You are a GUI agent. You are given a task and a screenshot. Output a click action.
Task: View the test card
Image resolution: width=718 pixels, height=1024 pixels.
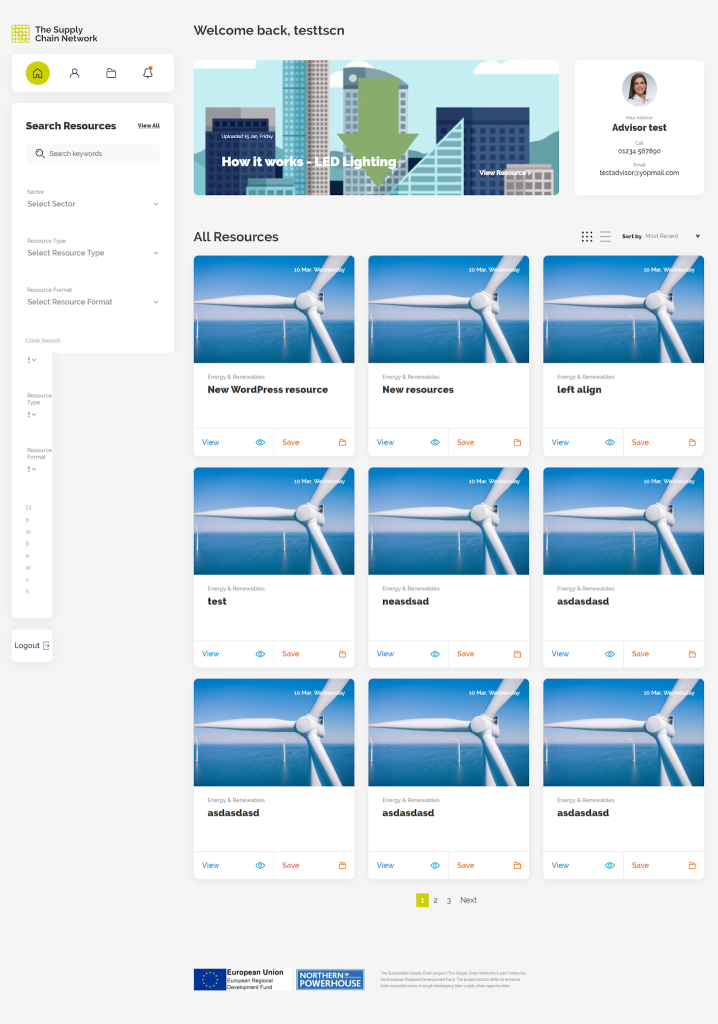(233, 654)
